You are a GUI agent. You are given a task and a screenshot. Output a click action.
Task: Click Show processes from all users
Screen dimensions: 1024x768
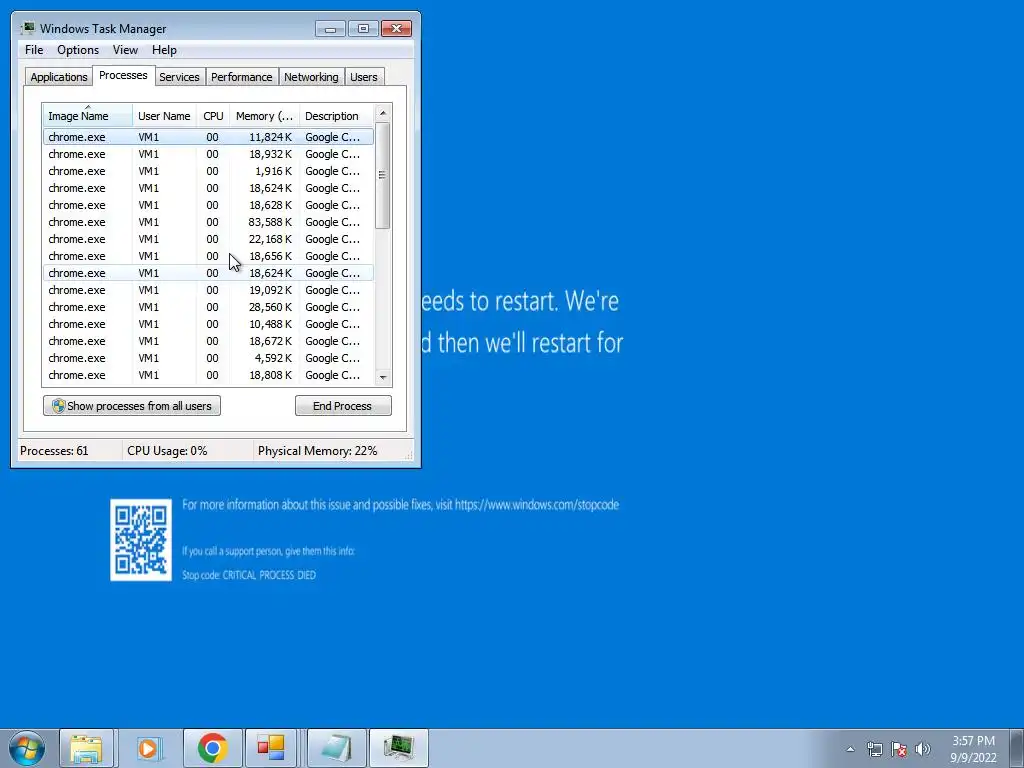tap(132, 406)
